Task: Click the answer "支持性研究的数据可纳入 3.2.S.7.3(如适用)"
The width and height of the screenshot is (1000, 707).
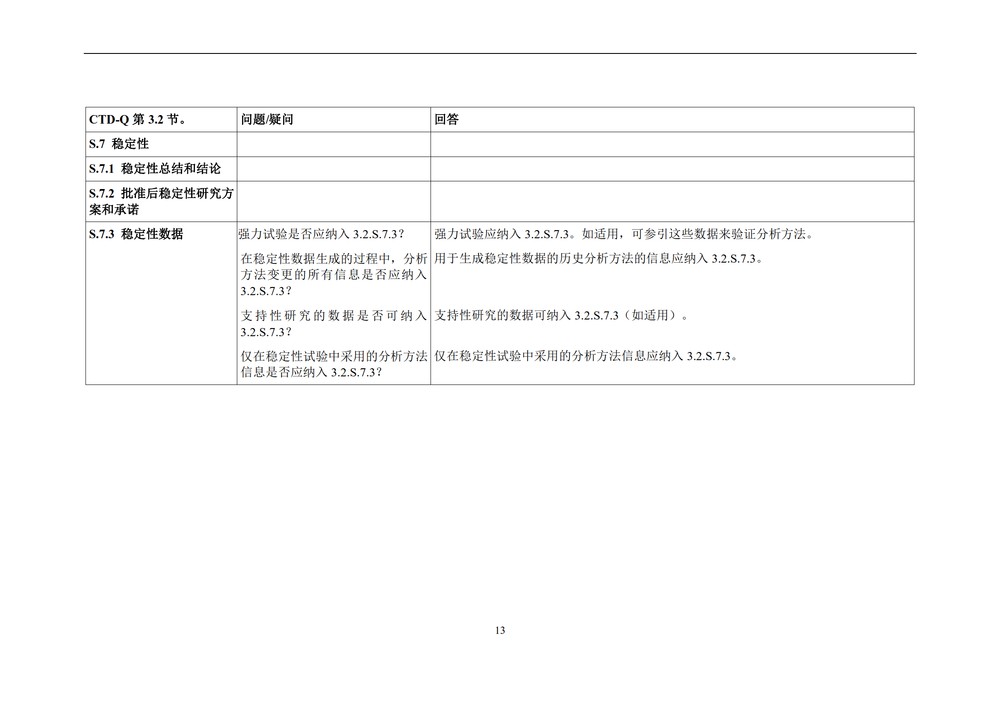Action: (561, 316)
